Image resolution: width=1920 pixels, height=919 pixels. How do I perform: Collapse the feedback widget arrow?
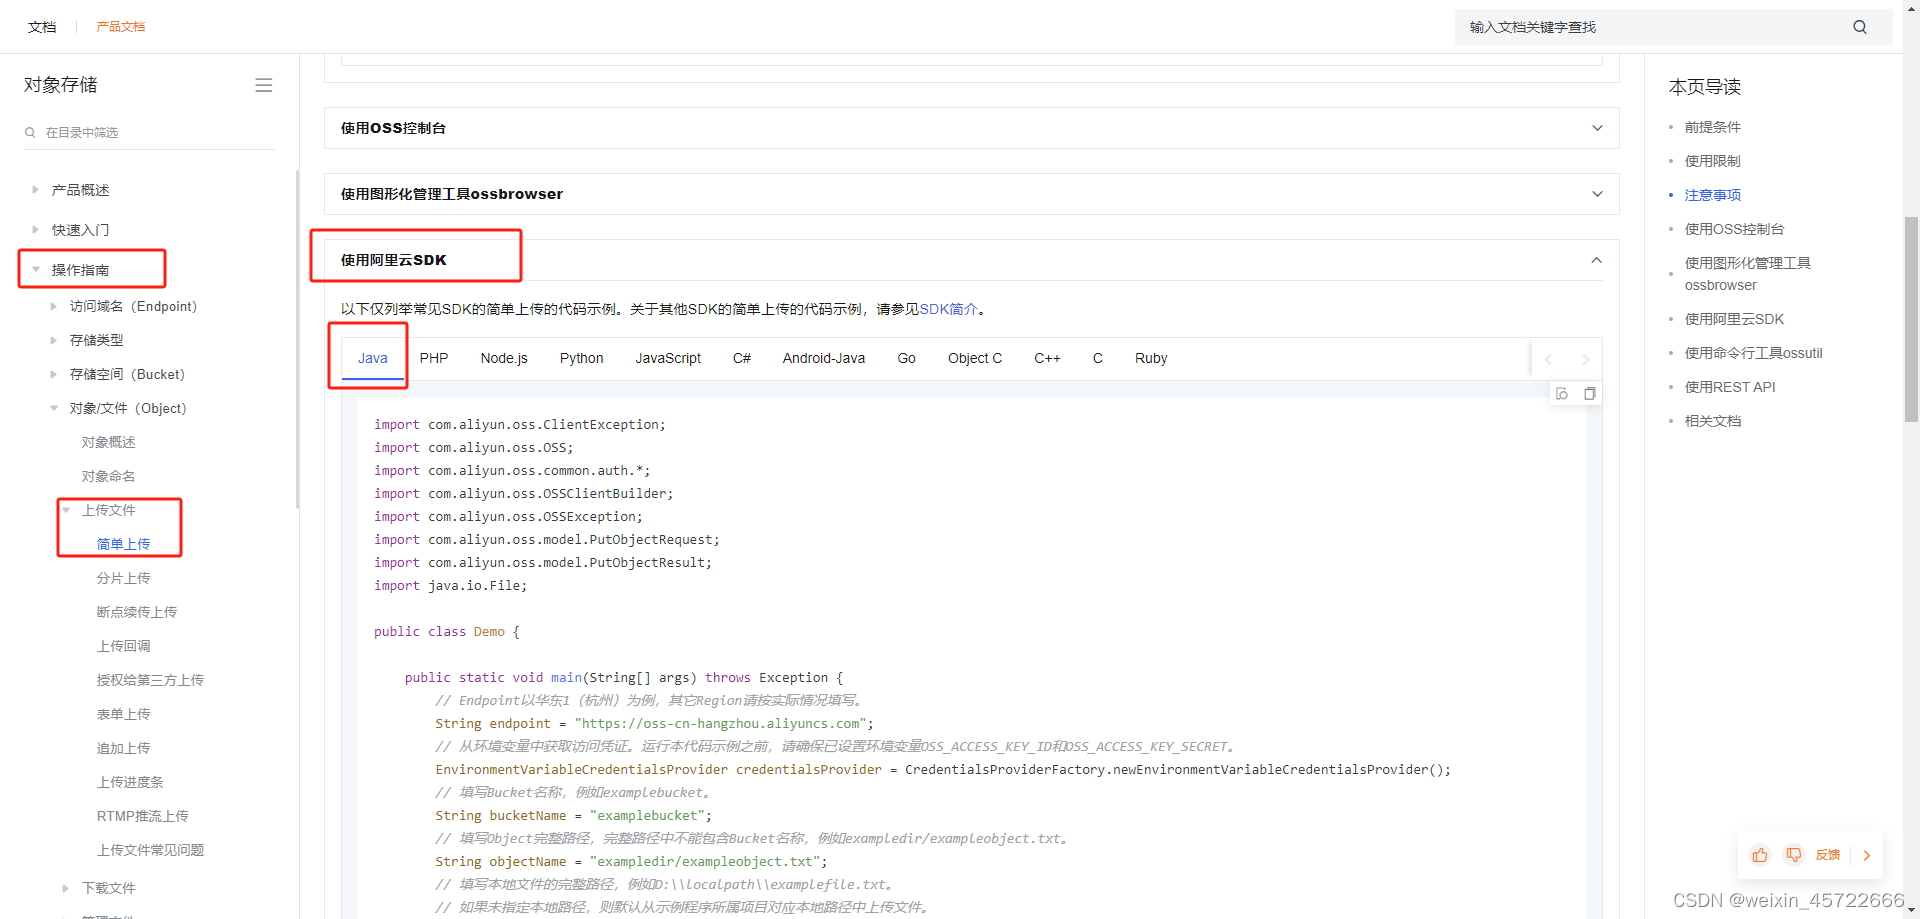[1867, 855]
